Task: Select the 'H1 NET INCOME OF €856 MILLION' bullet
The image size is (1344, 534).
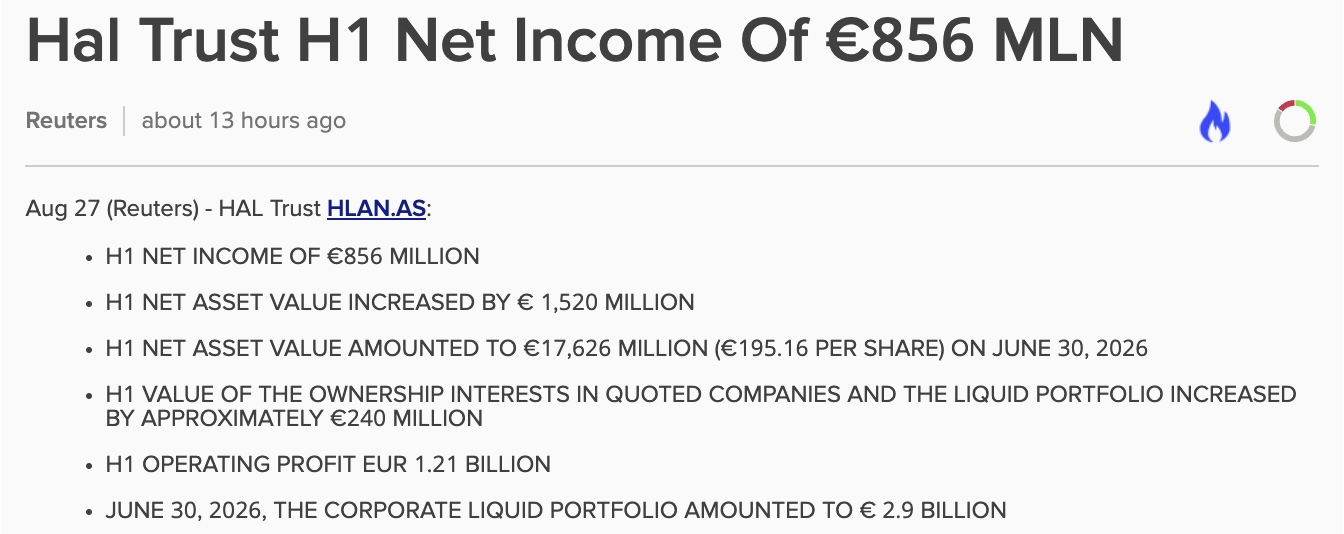Action: [x=292, y=256]
